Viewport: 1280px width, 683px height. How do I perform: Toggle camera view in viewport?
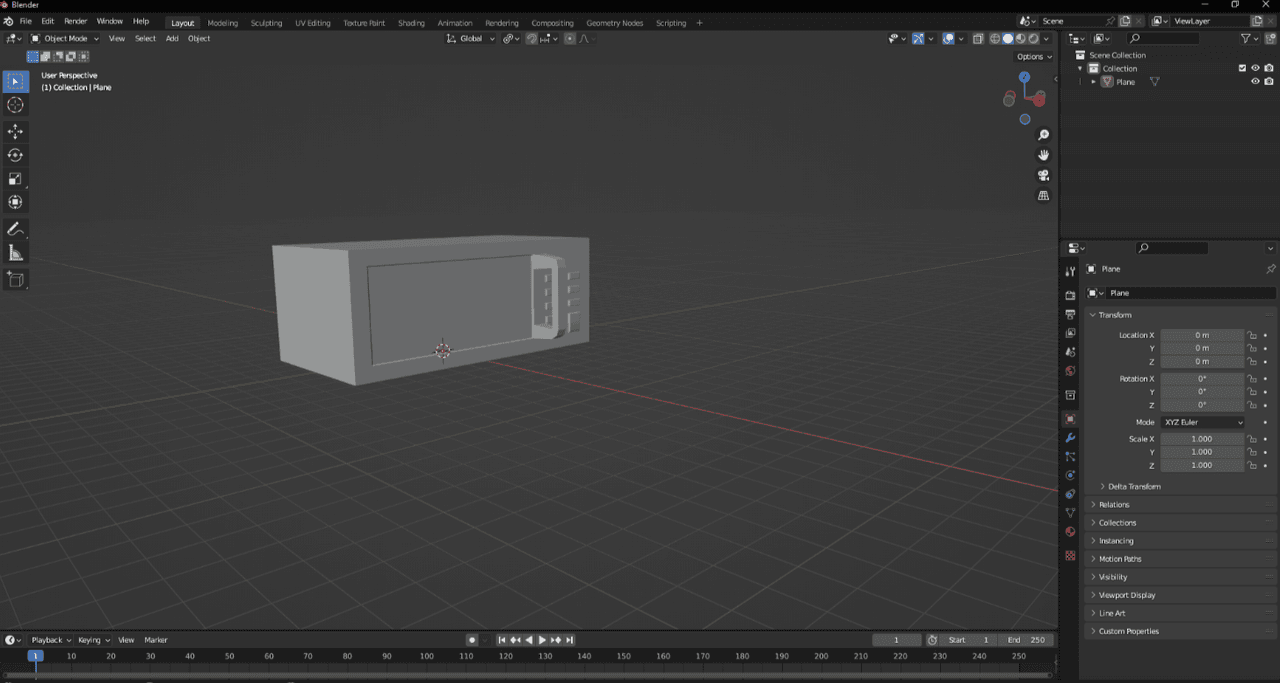[x=1043, y=175]
